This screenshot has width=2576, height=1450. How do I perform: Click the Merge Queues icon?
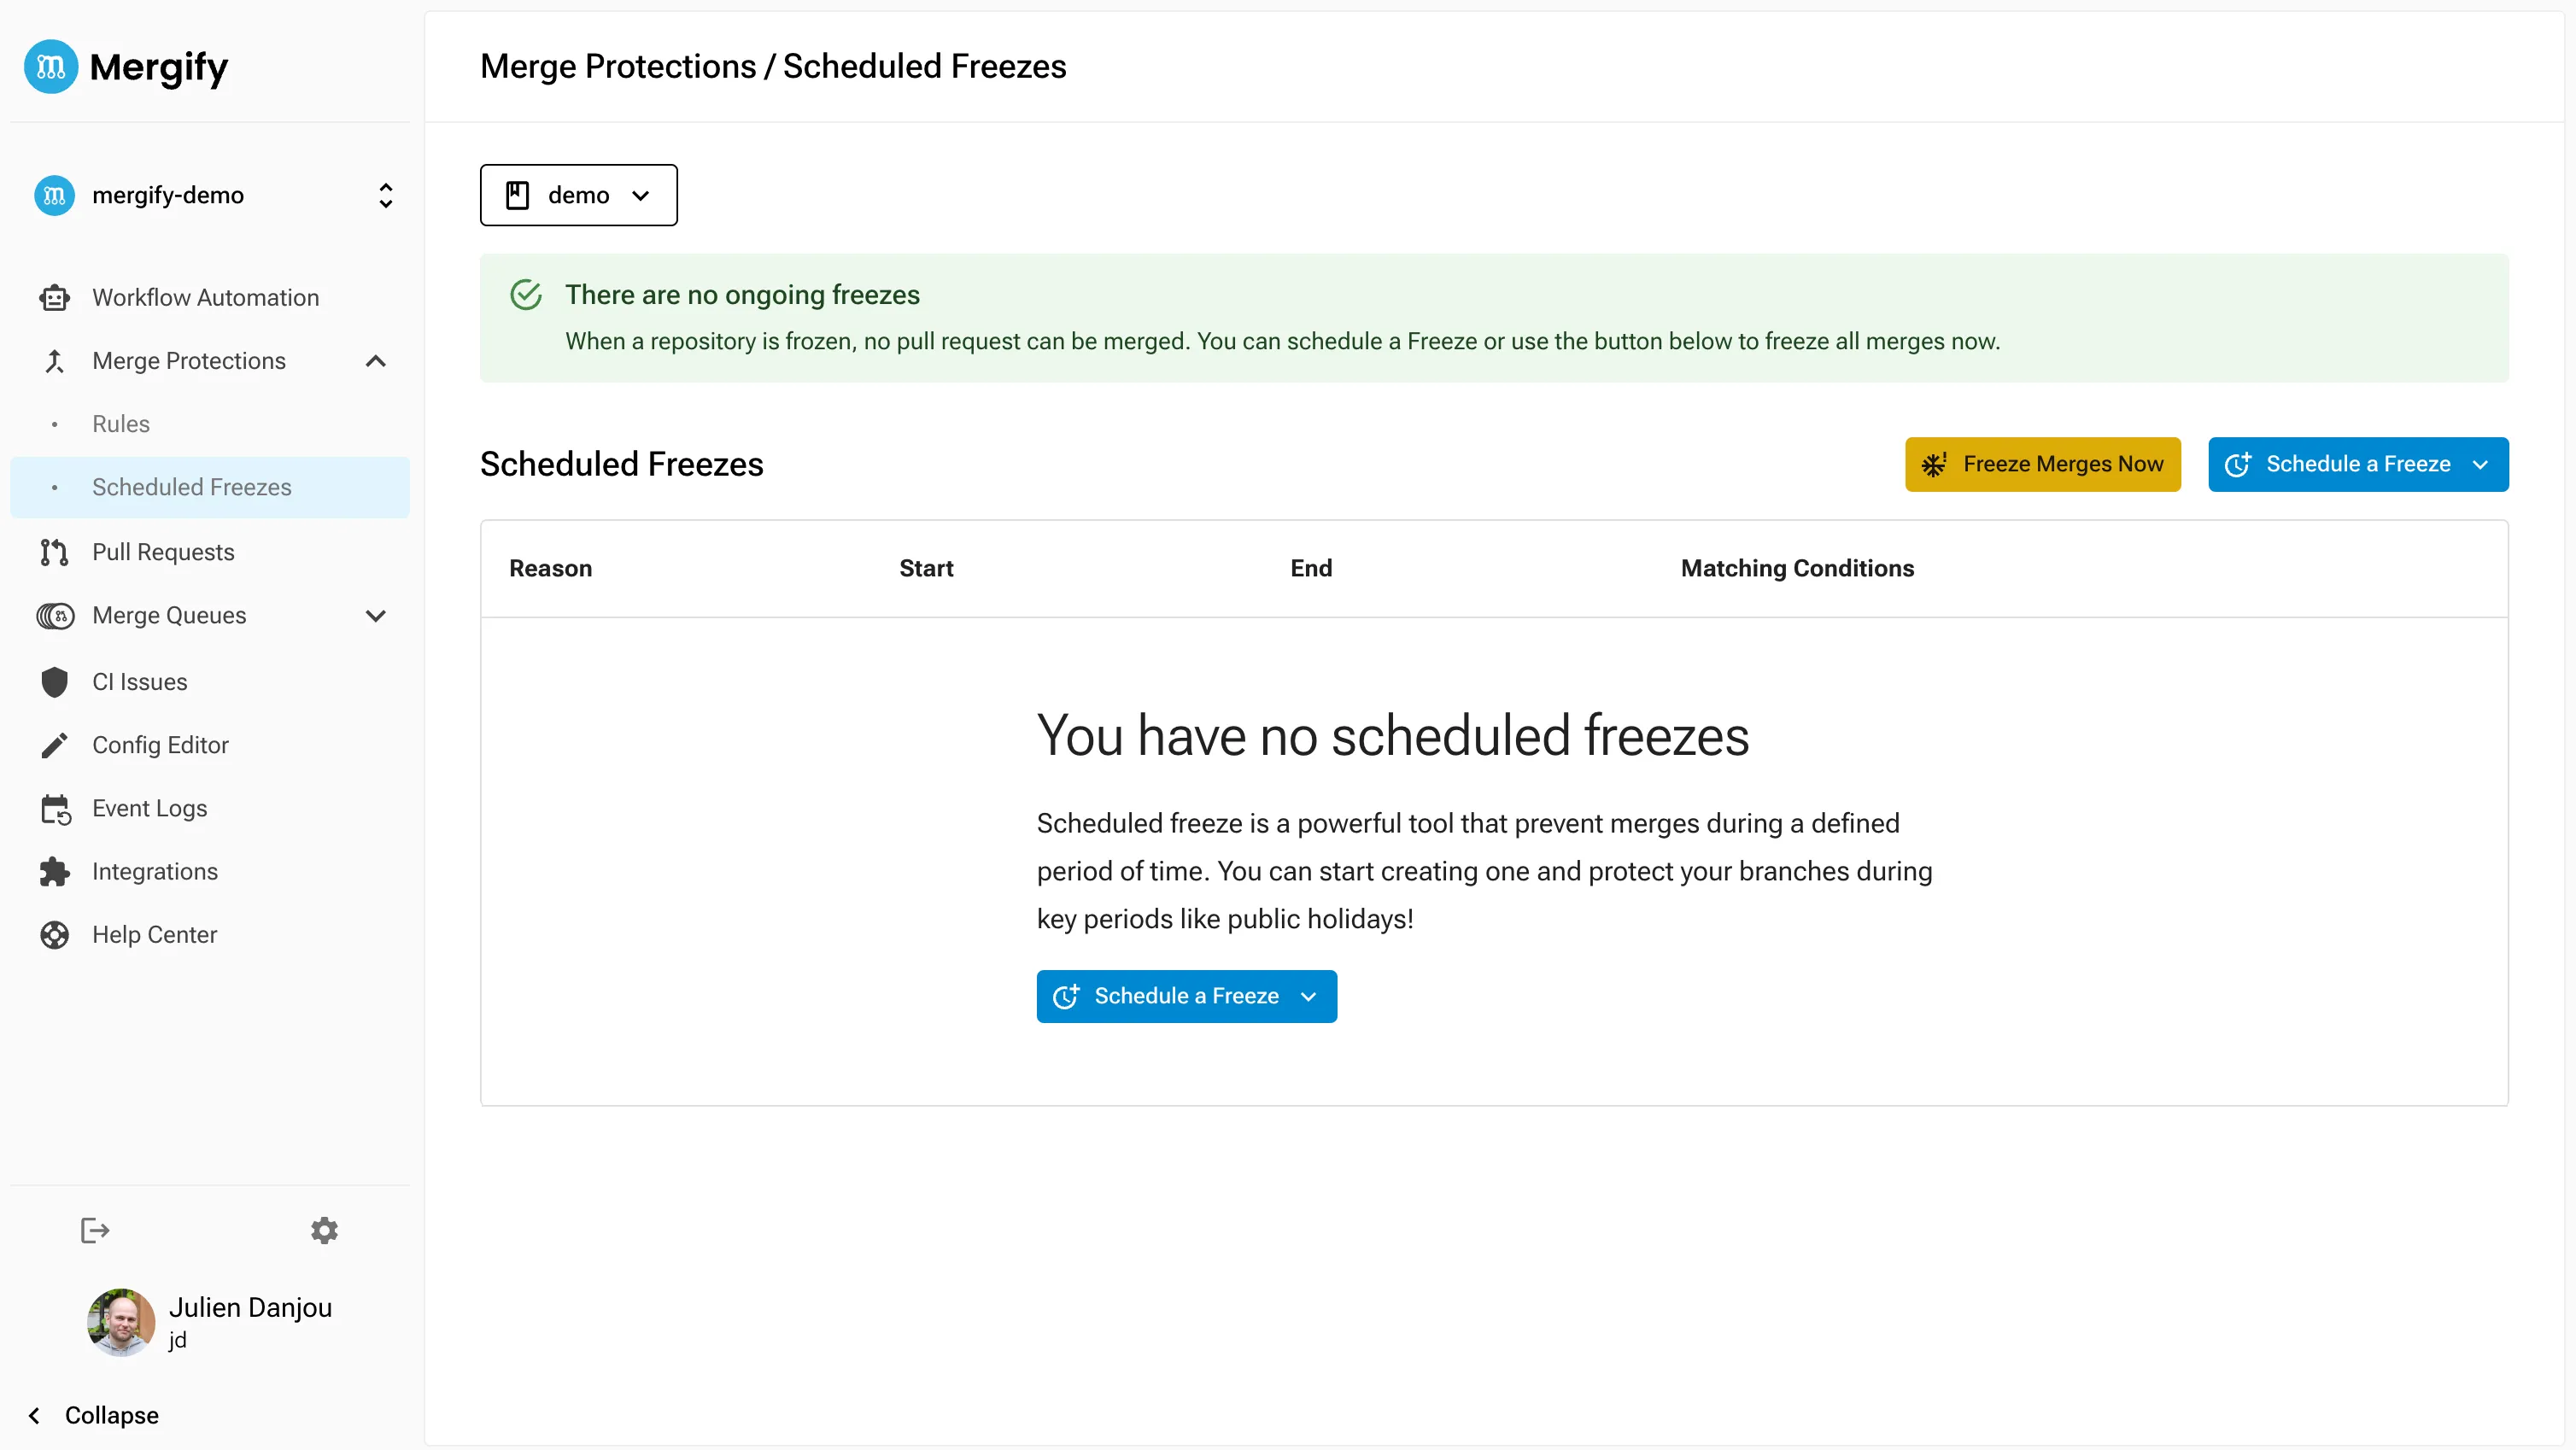point(55,616)
